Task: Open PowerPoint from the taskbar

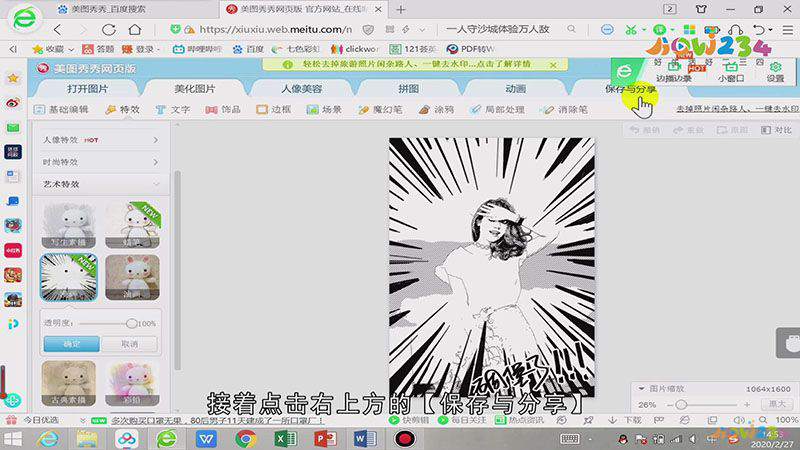Action: [325, 439]
